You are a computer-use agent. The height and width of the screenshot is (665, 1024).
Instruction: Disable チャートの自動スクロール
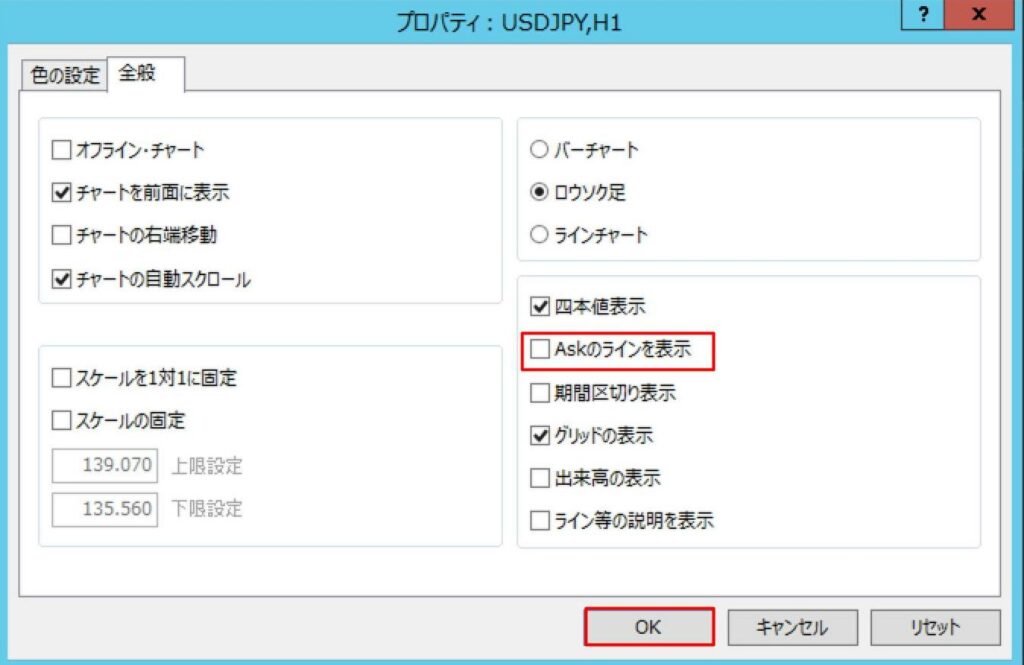(62, 280)
